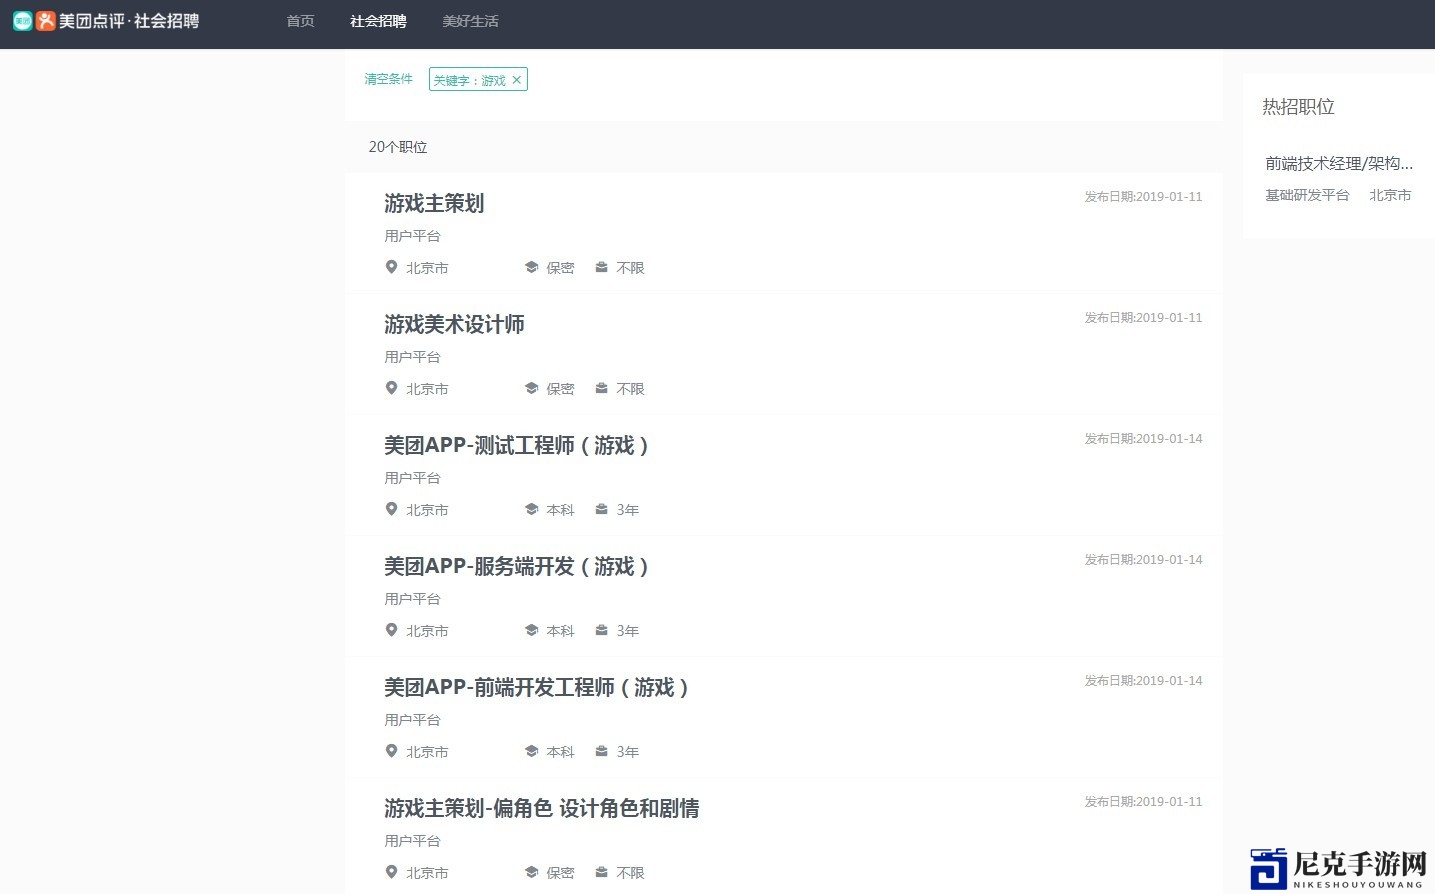Click 3年 under 美团APP-服务端开发（游戏）
Viewport: 1435px width, 894px height.
[627, 631]
